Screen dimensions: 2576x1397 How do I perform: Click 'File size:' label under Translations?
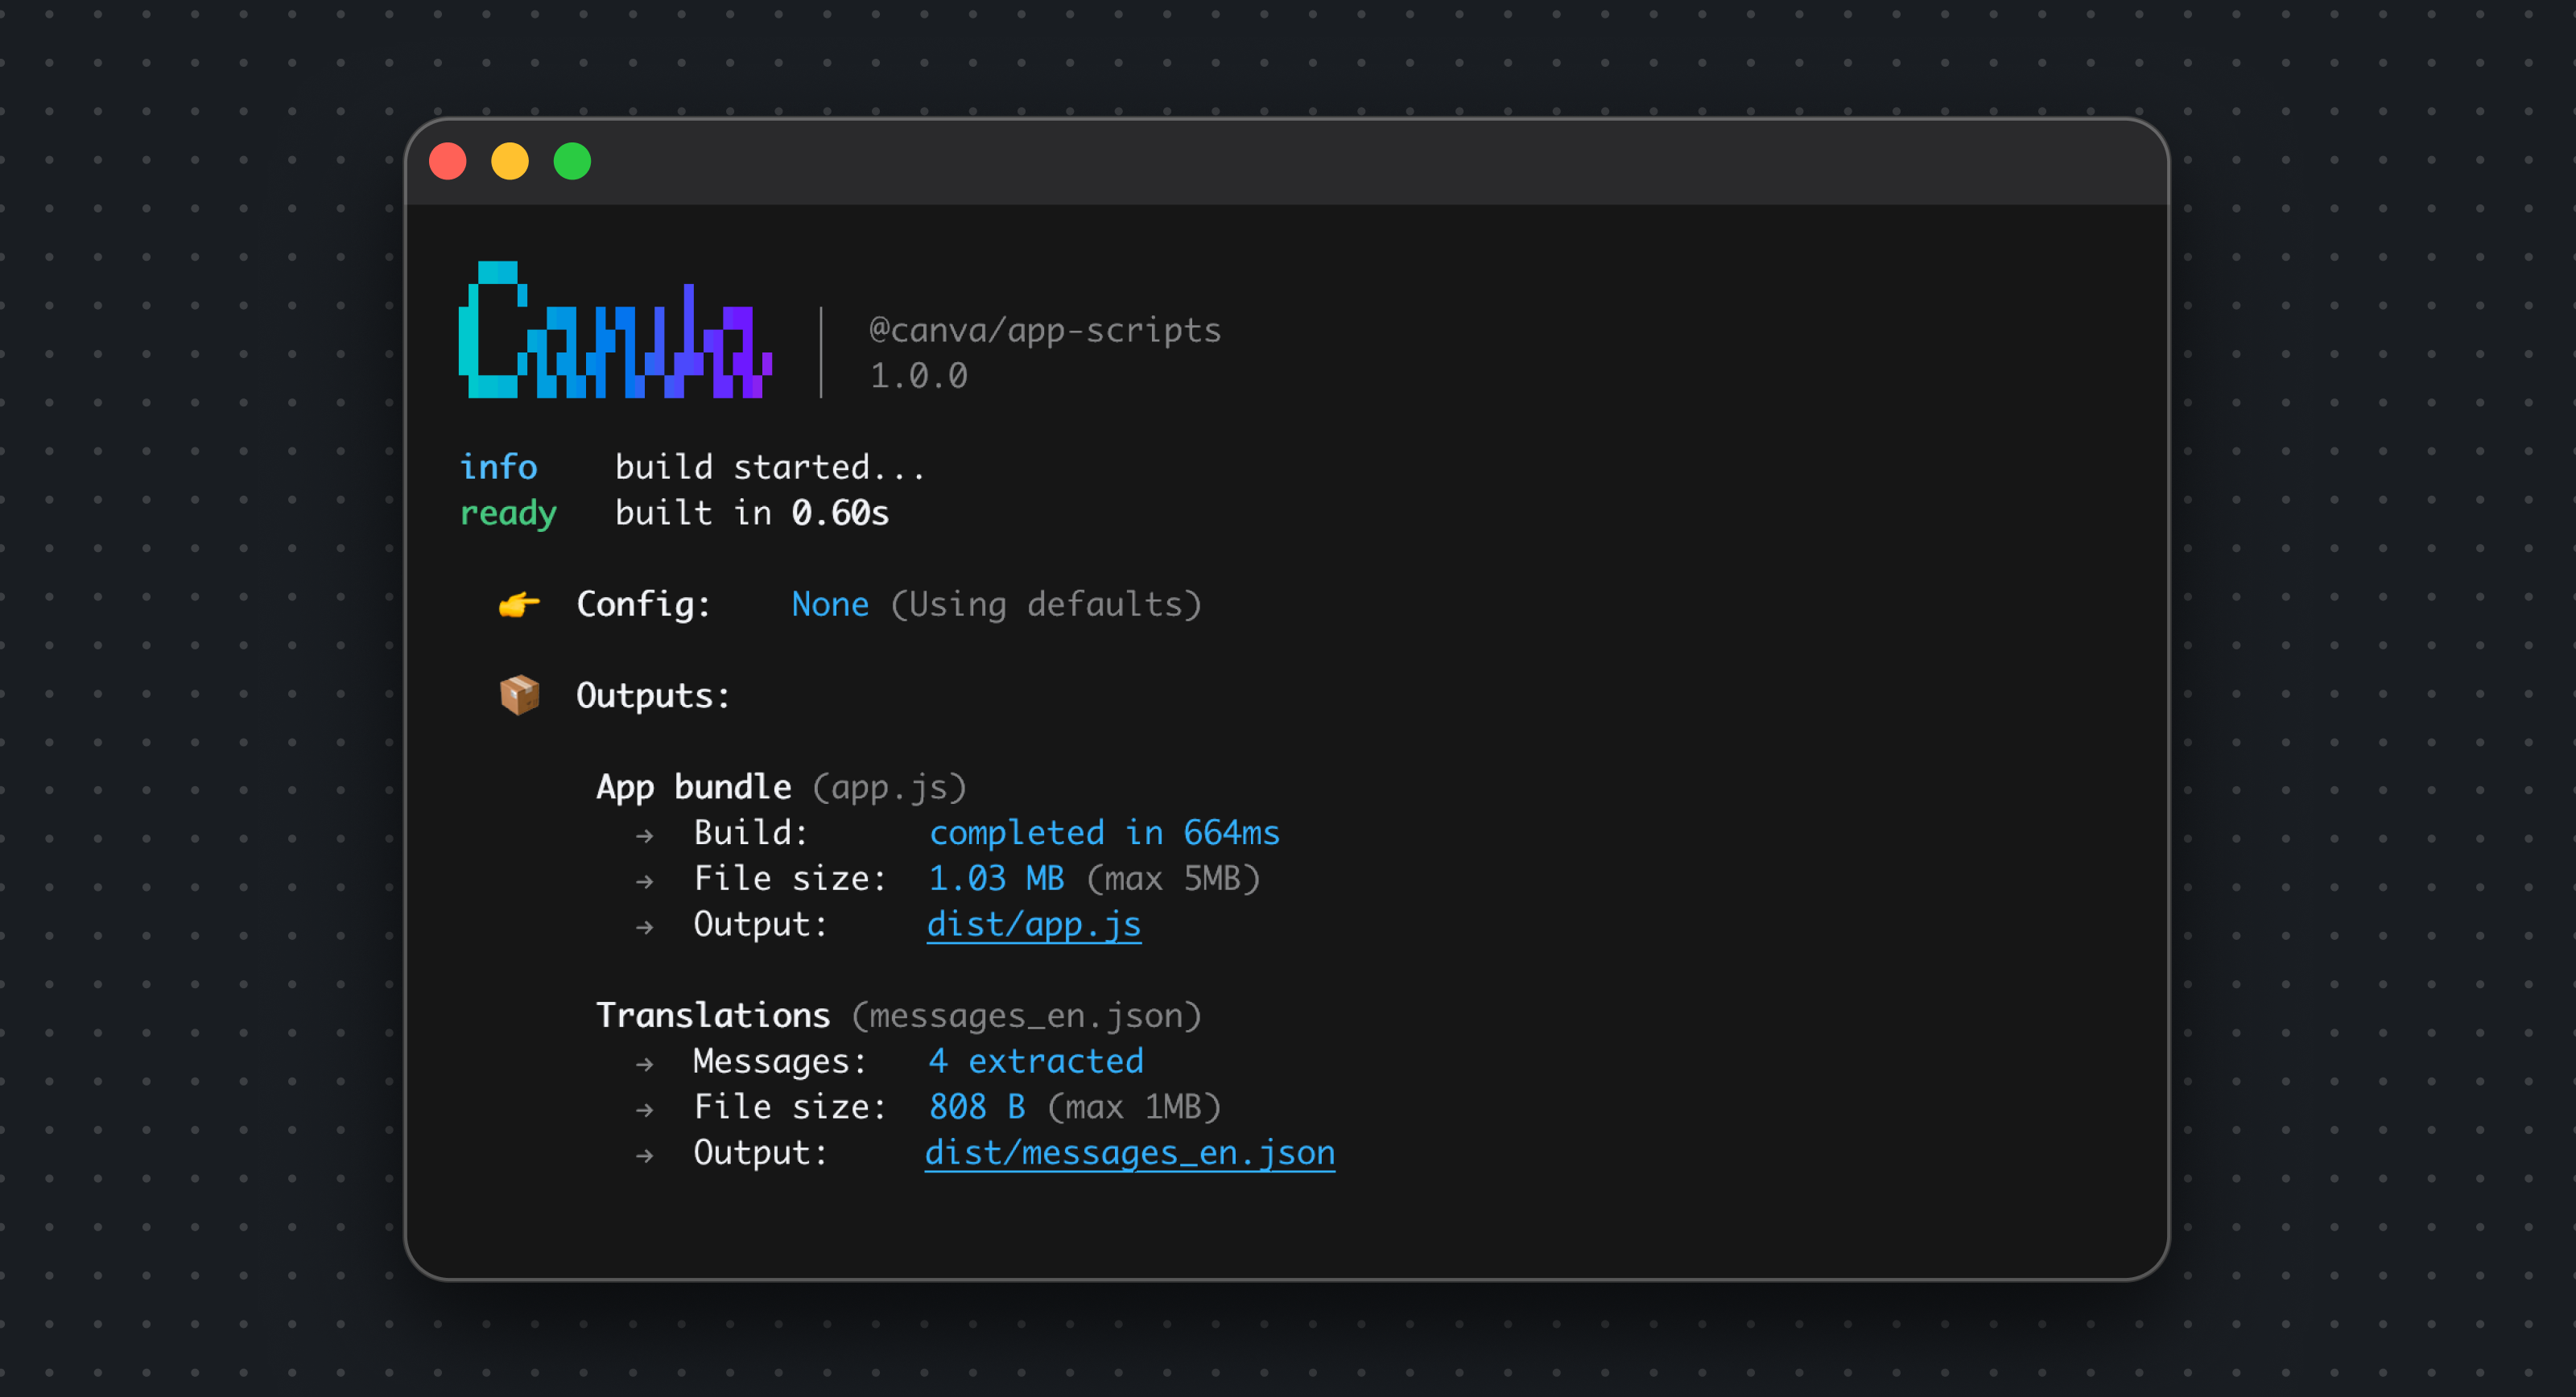point(790,1107)
